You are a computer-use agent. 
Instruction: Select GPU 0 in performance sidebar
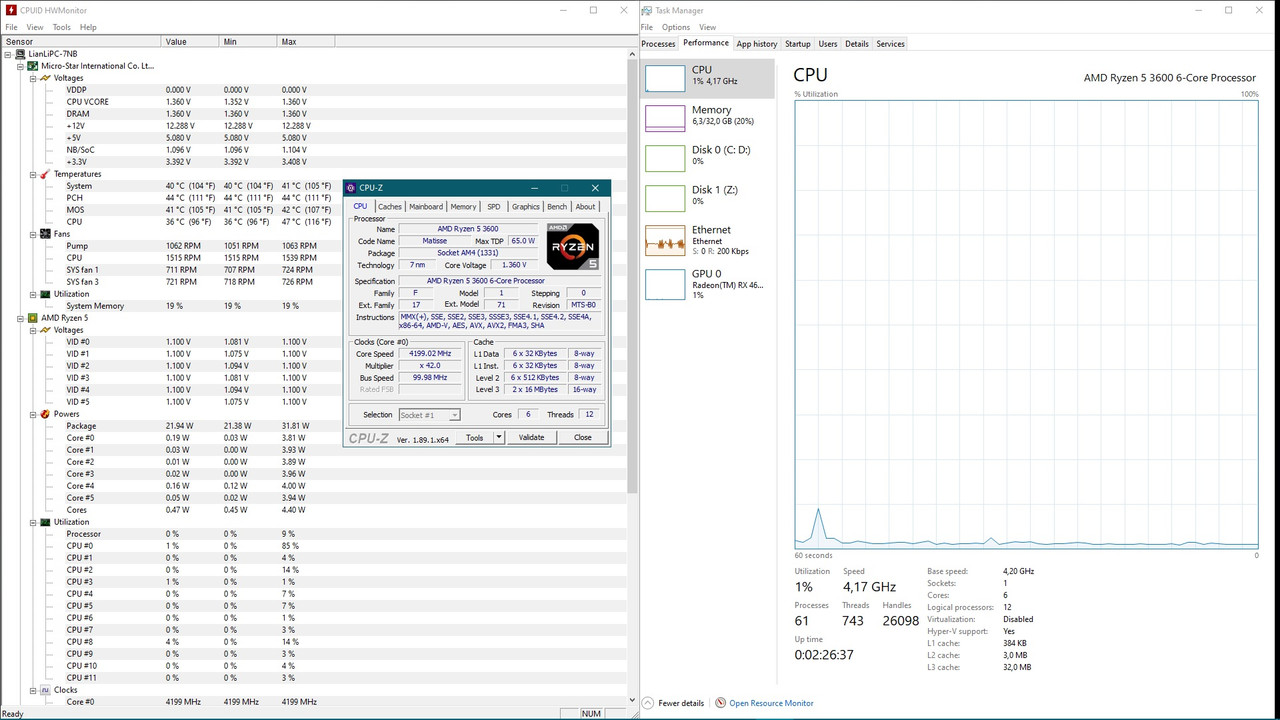click(708, 283)
